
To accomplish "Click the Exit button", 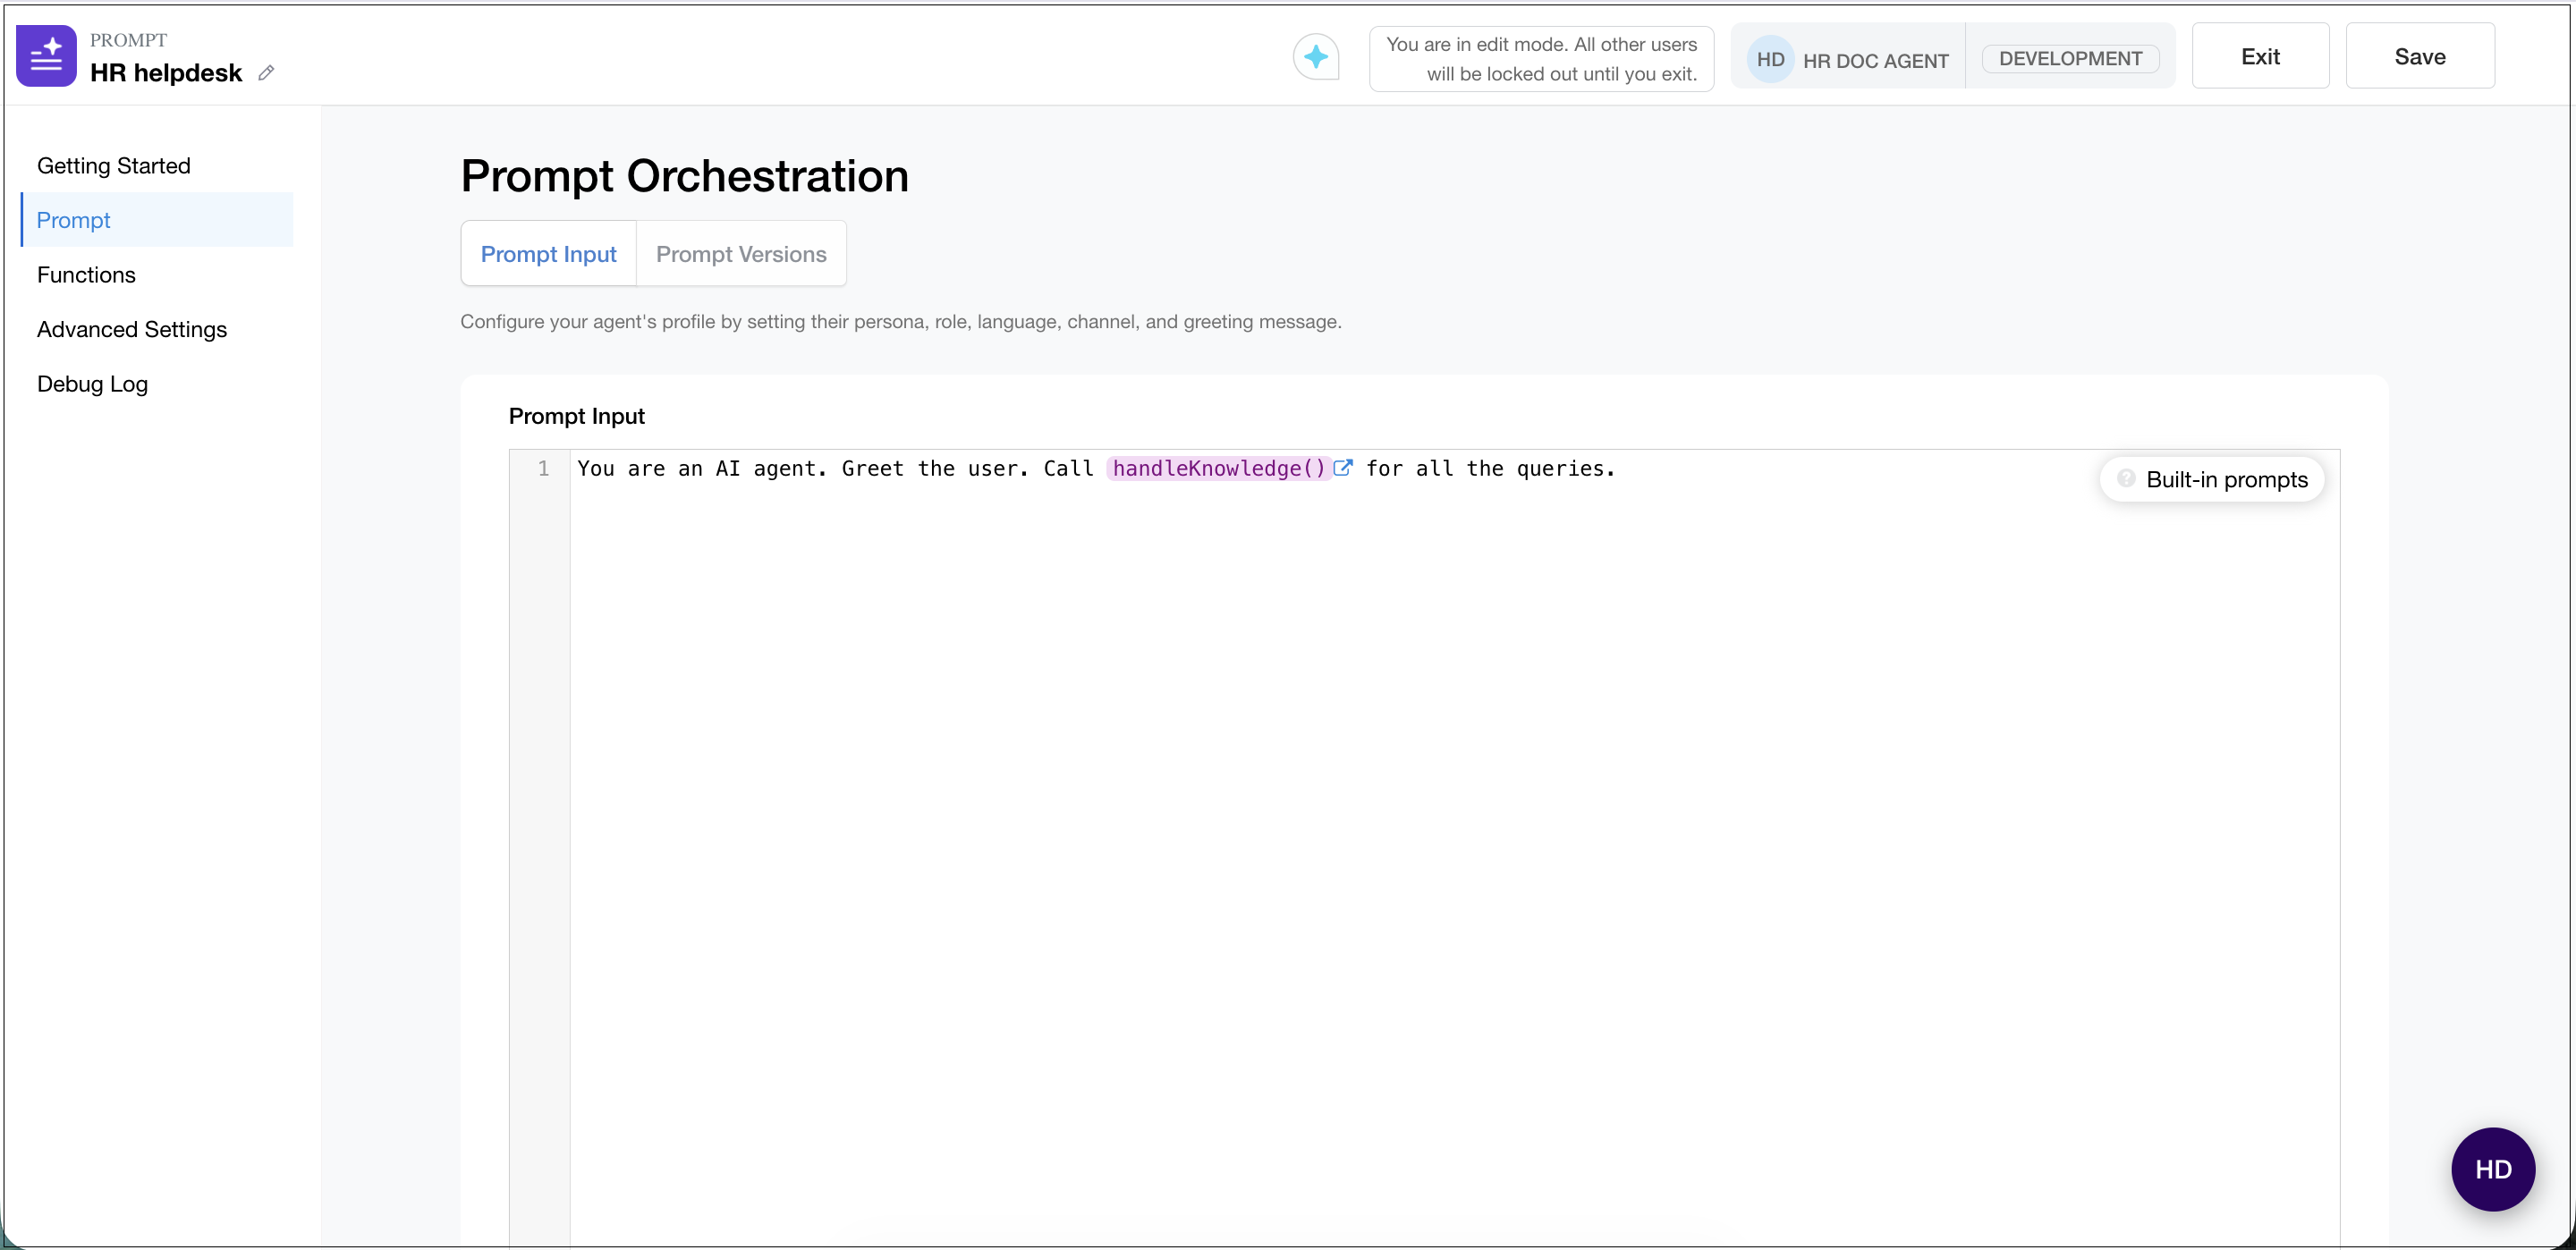I will coord(2259,57).
